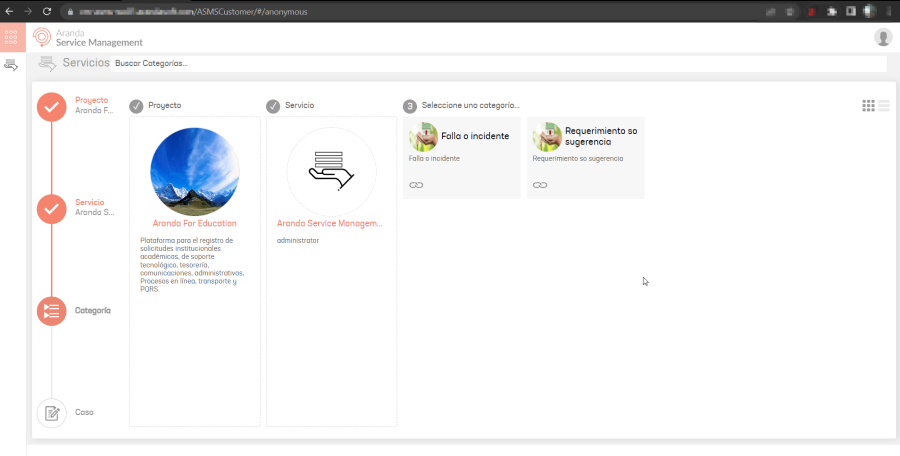Open the apps grid menu icon

click(11, 37)
